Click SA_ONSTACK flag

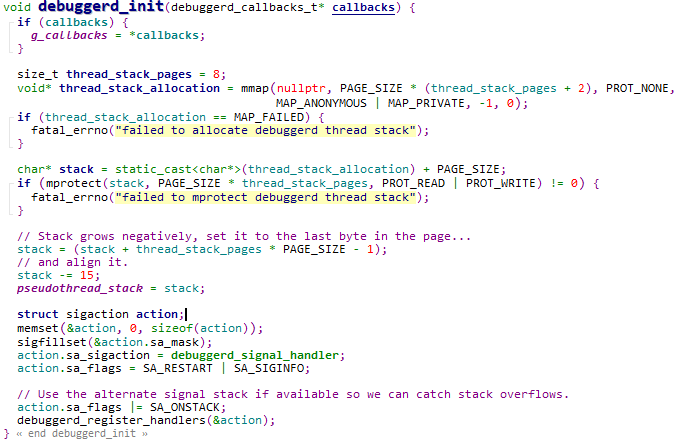(x=185, y=408)
